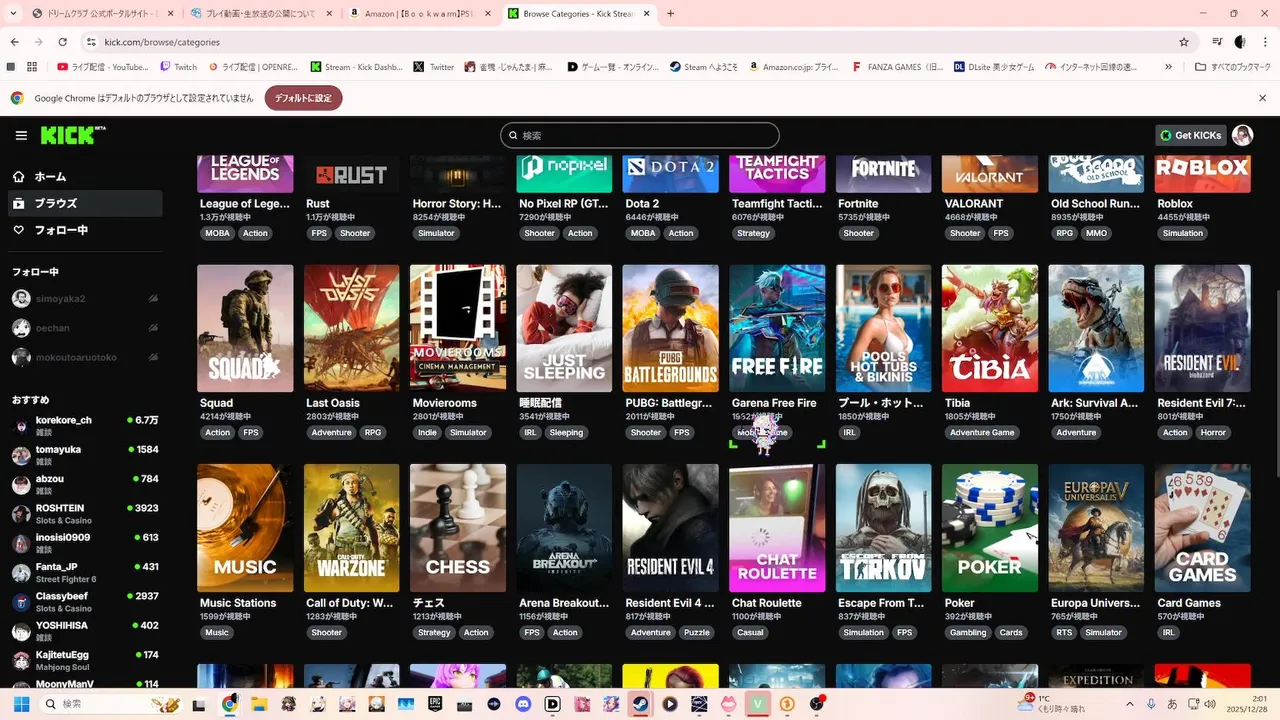
Task: Open the Chrome three-dot menu
Action: tap(1263, 42)
